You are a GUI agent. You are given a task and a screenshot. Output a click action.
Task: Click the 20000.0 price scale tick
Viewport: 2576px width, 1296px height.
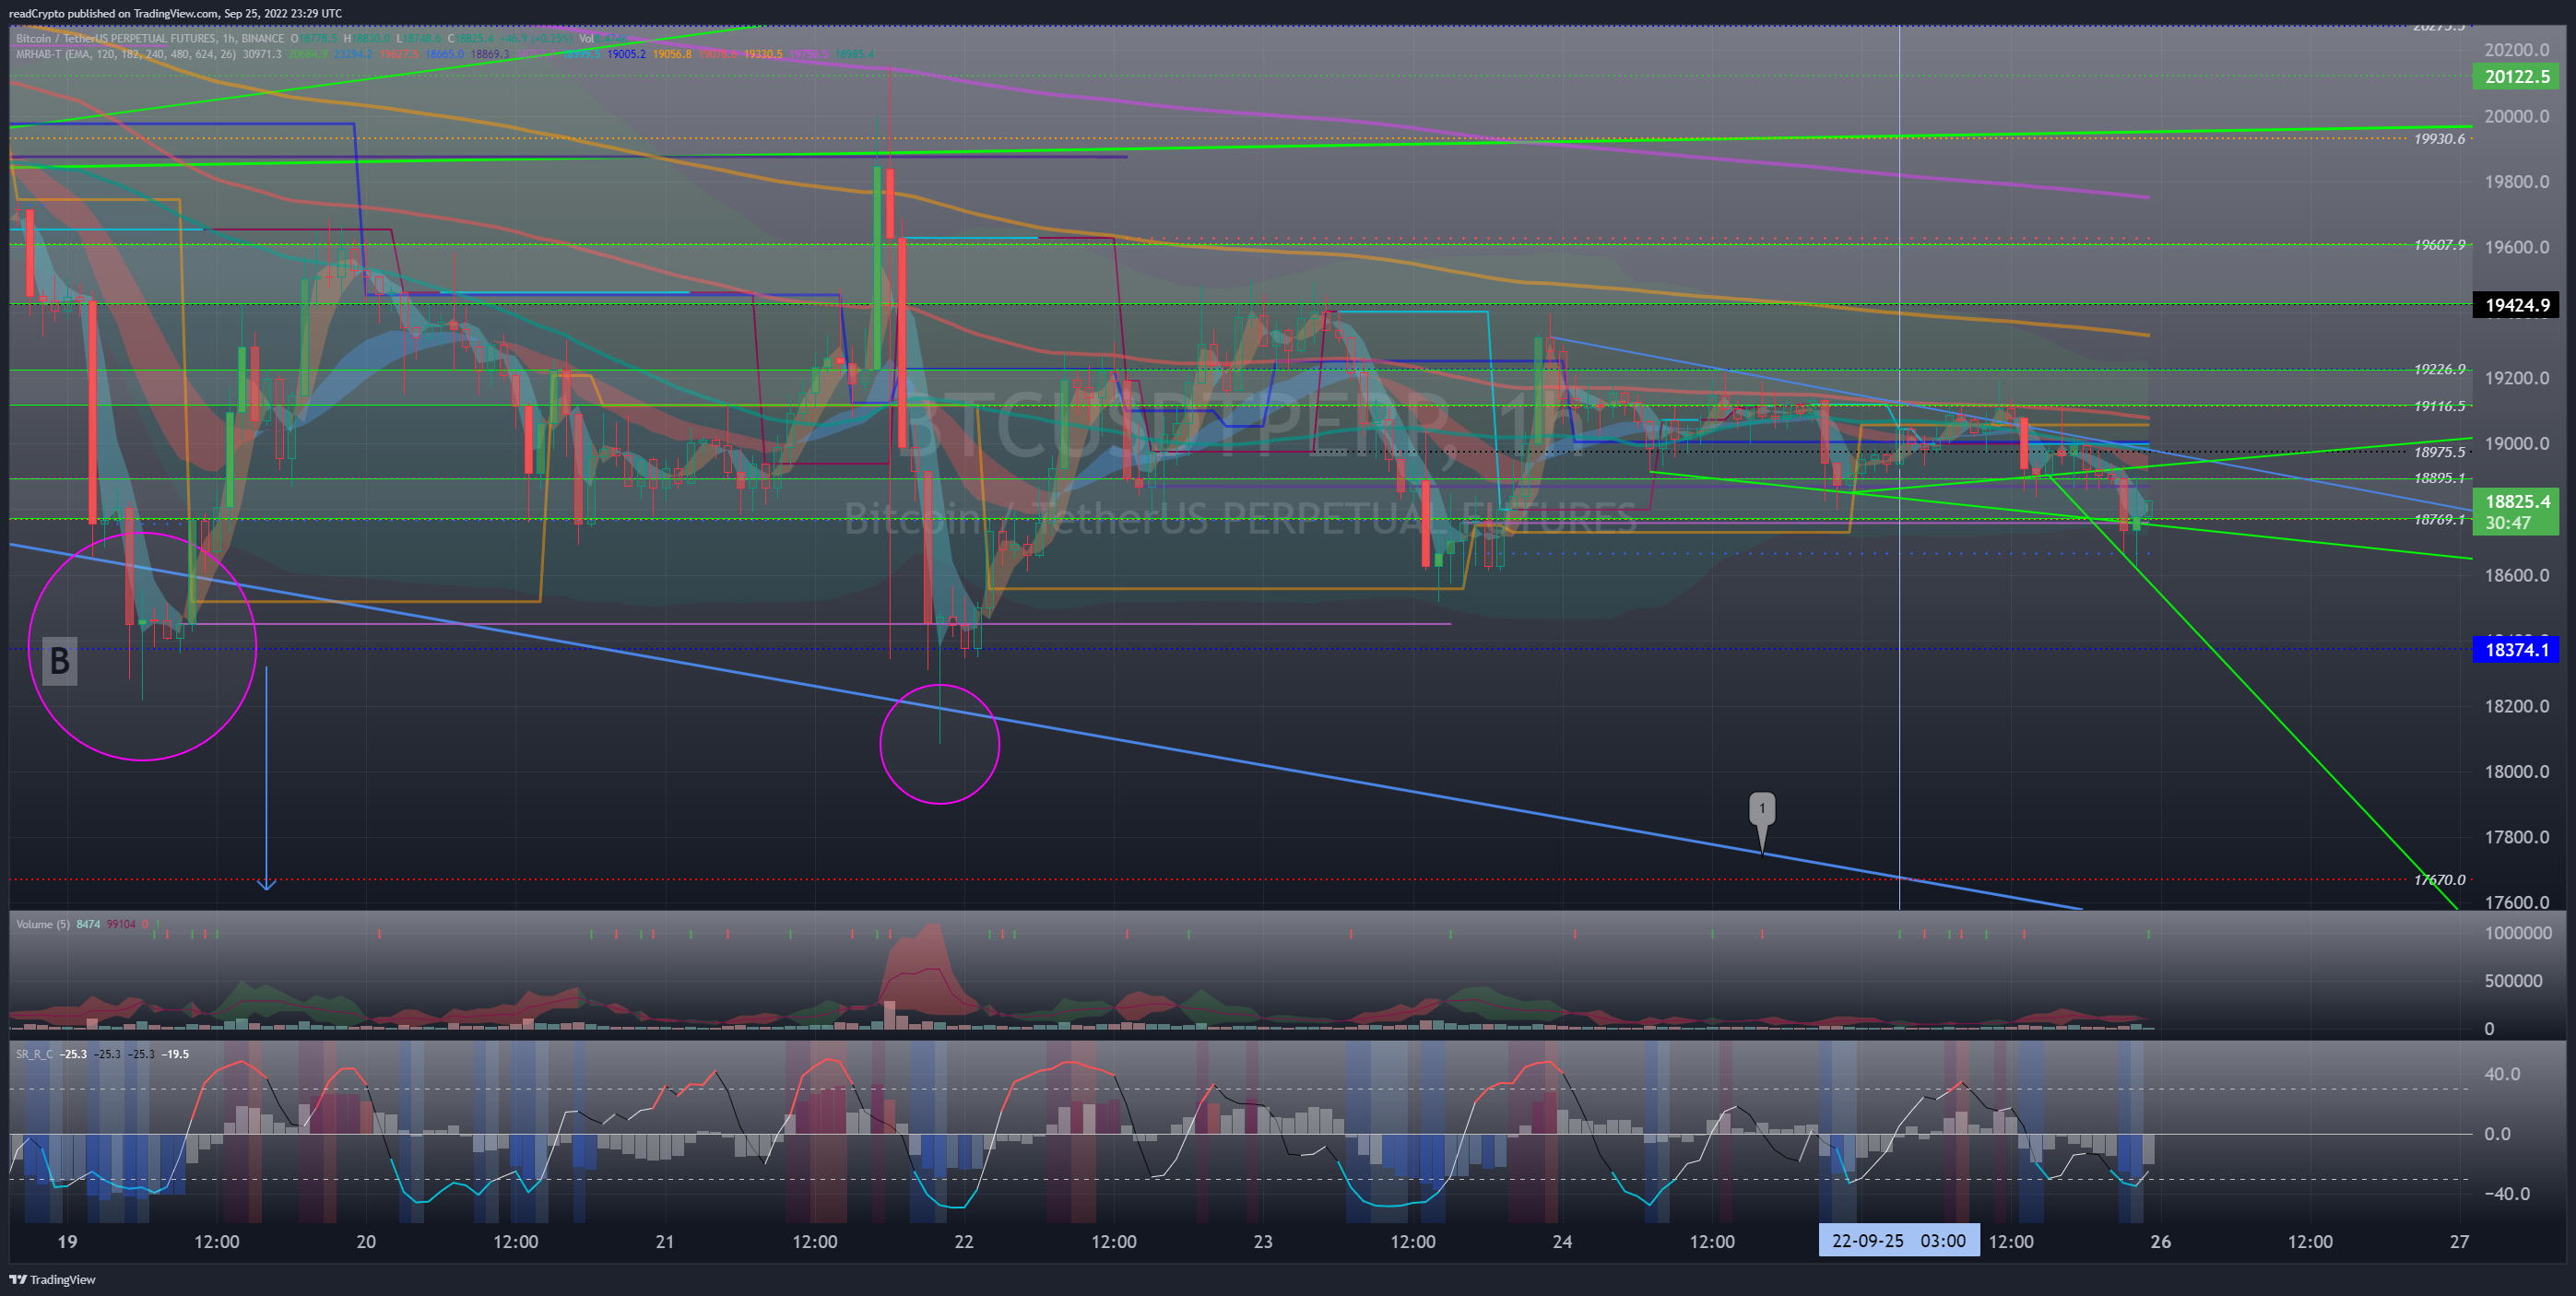(2516, 116)
